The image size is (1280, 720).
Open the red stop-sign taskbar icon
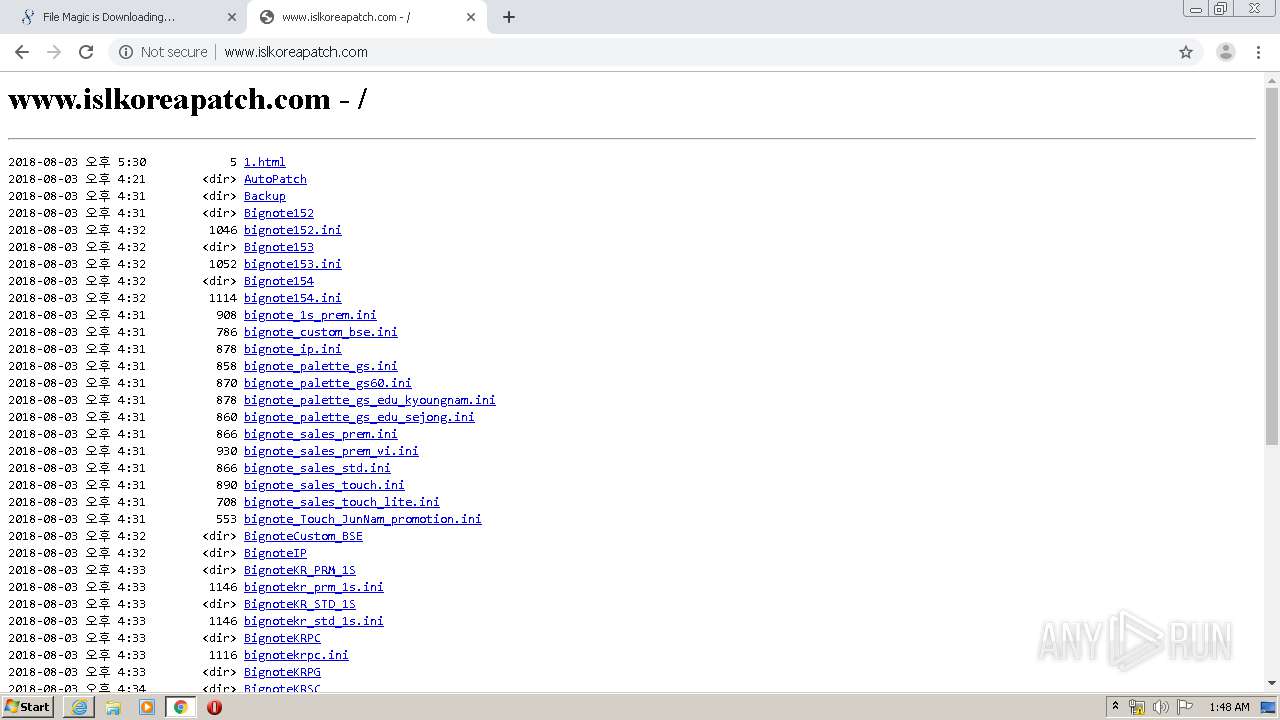point(214,707)
